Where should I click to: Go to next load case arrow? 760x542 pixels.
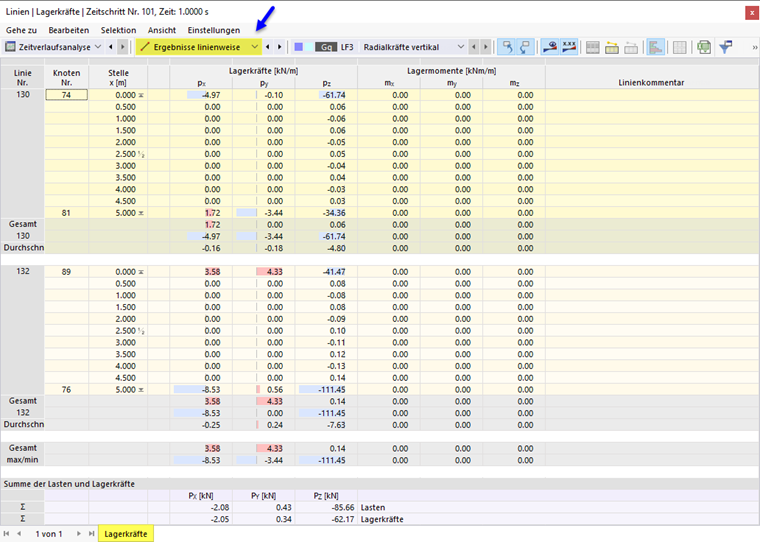[485, 47]
